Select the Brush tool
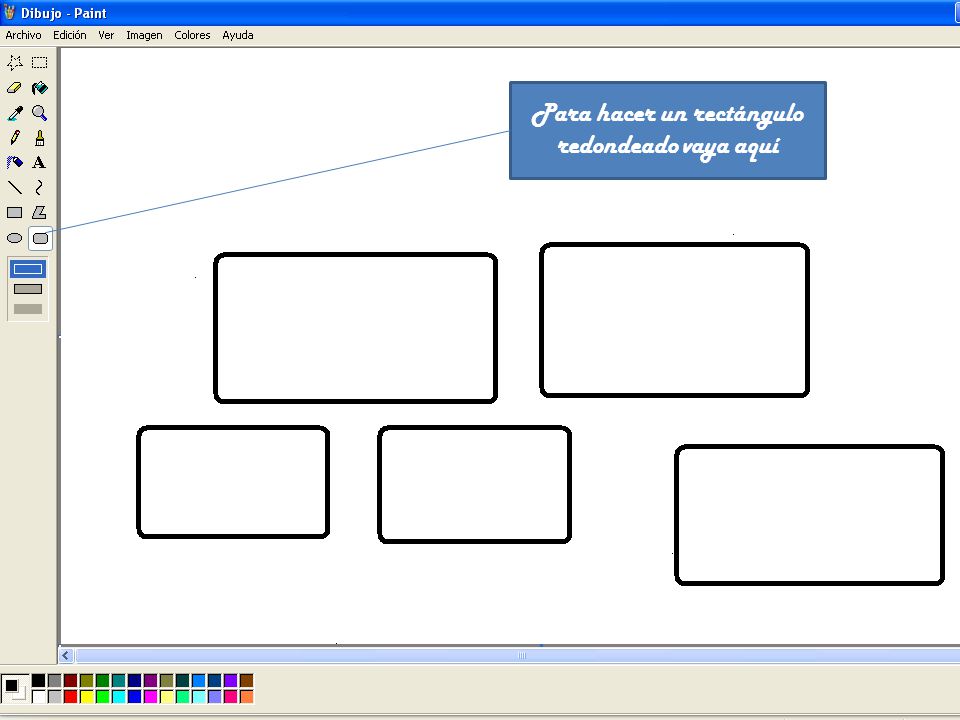The width and height of the screenshot is (960, 720). click(x=40, y=138)
